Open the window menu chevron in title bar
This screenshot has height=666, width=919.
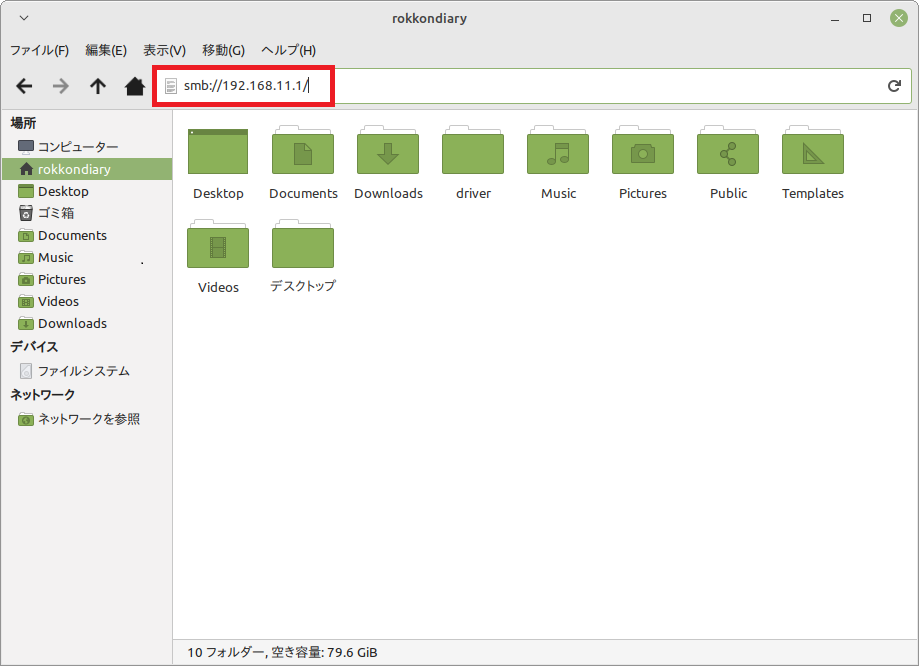click(24, 18)
